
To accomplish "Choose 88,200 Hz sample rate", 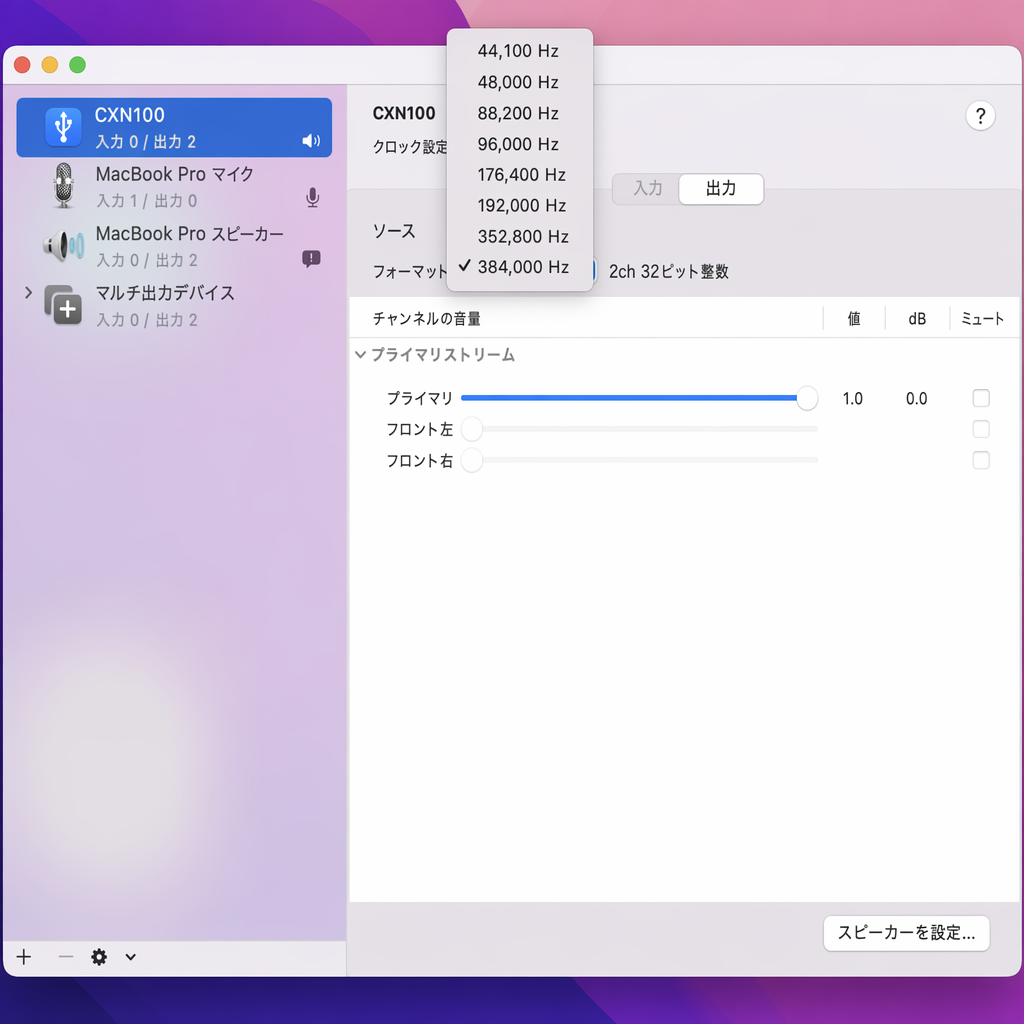I will (520, 113).
